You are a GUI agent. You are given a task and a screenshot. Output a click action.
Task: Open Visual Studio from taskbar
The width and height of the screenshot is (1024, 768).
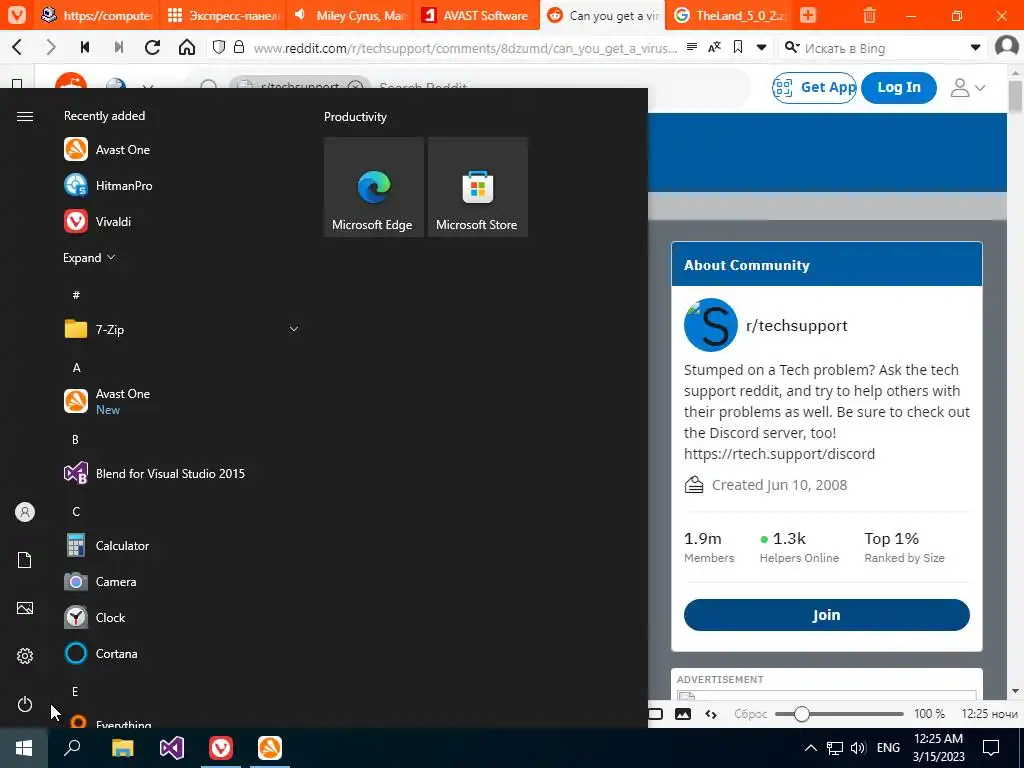[172, 748]
